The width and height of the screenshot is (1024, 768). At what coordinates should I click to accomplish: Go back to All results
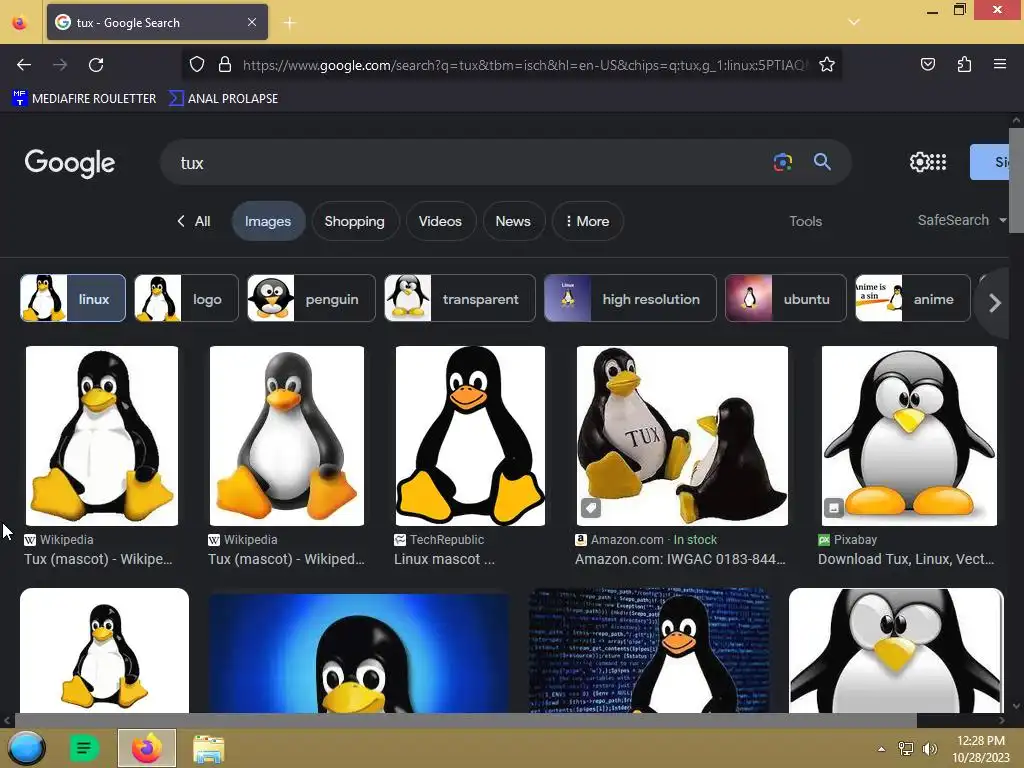pos(193,221)
